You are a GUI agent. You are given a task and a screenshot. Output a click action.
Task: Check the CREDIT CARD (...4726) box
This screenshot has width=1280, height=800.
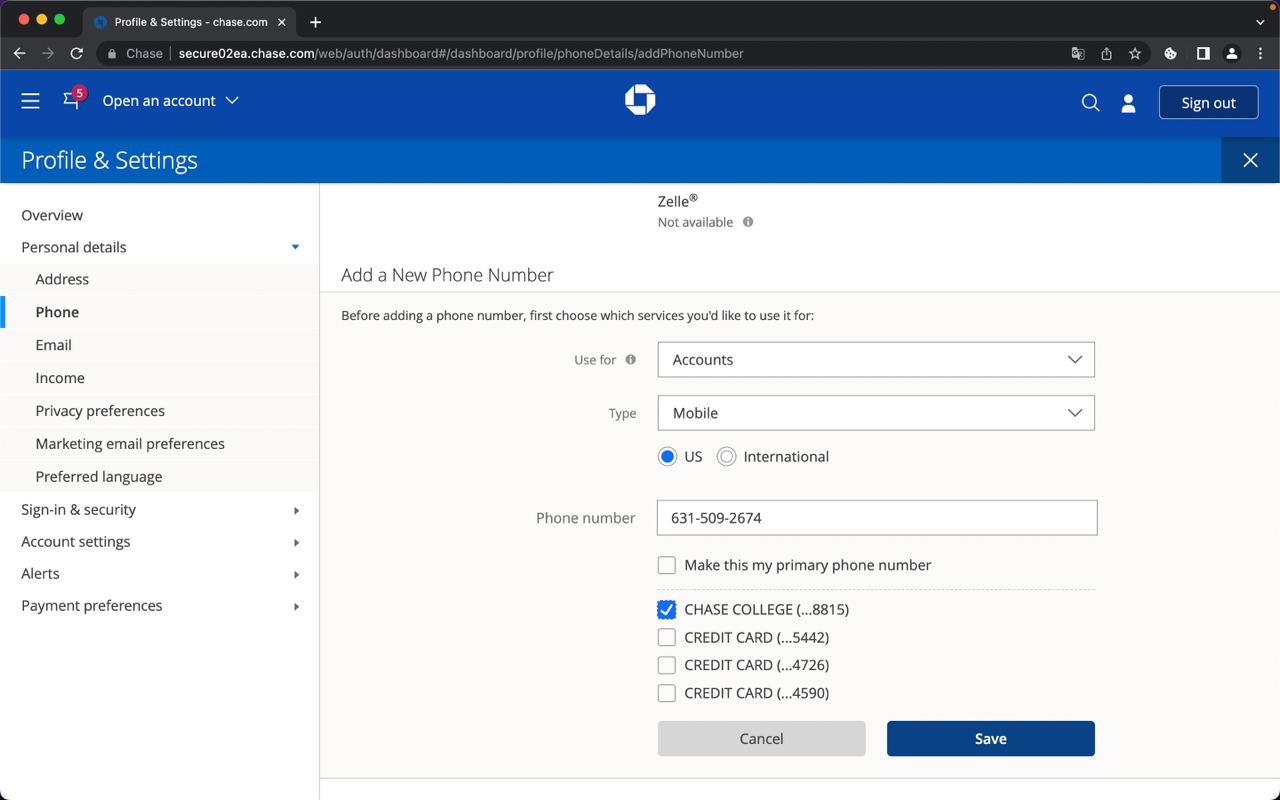[667, 665]
